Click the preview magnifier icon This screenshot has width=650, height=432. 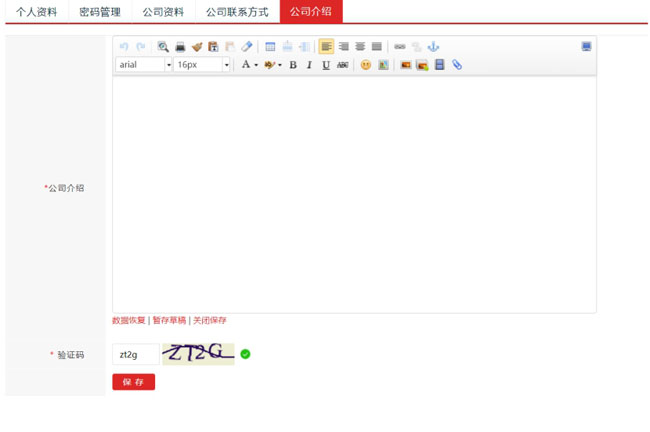(x=163, y=47)
